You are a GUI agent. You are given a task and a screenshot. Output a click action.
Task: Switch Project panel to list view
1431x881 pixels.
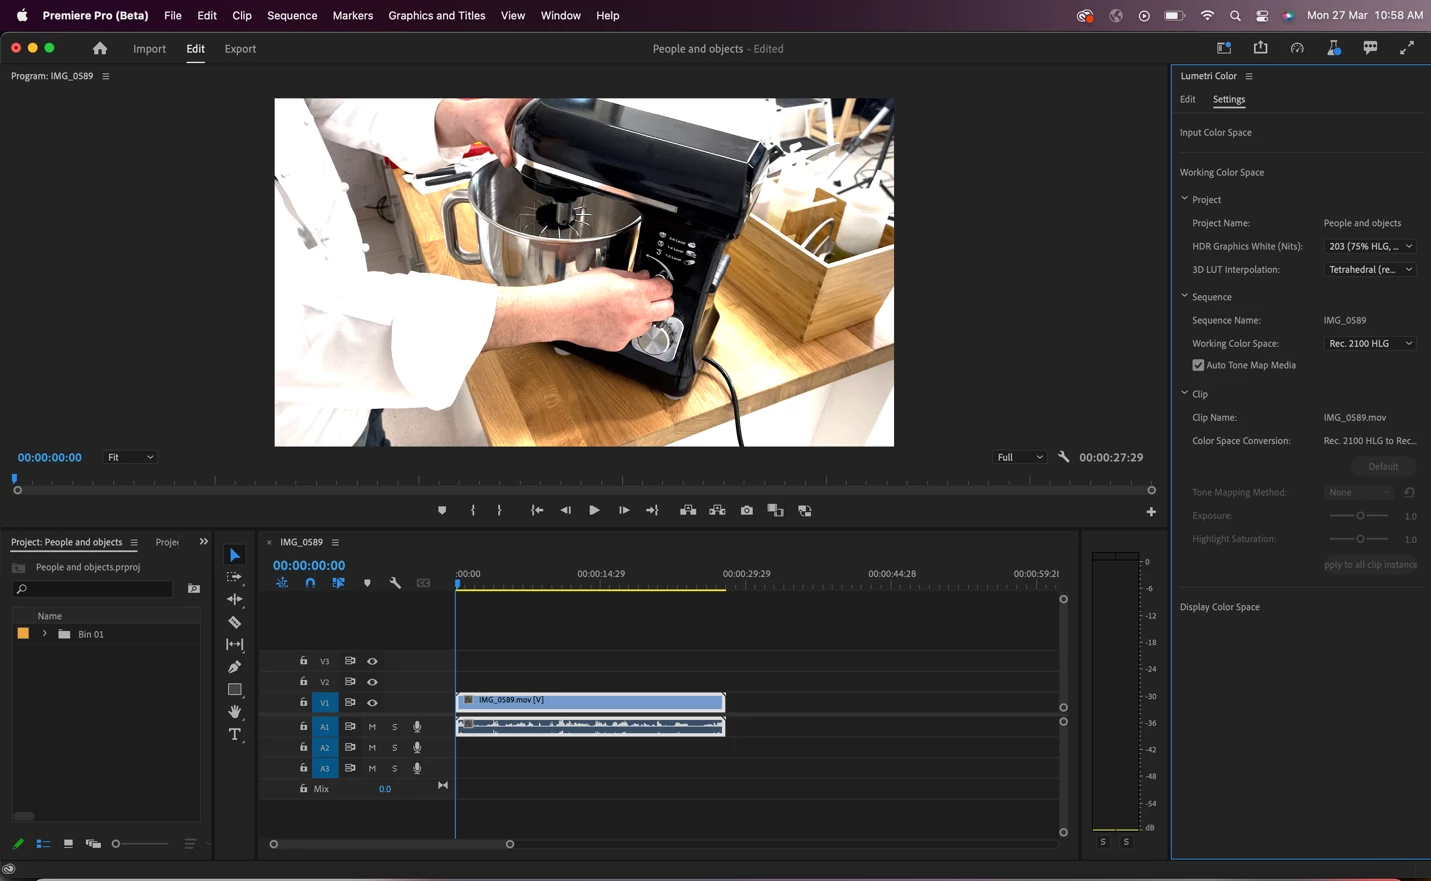coord(43,844)
